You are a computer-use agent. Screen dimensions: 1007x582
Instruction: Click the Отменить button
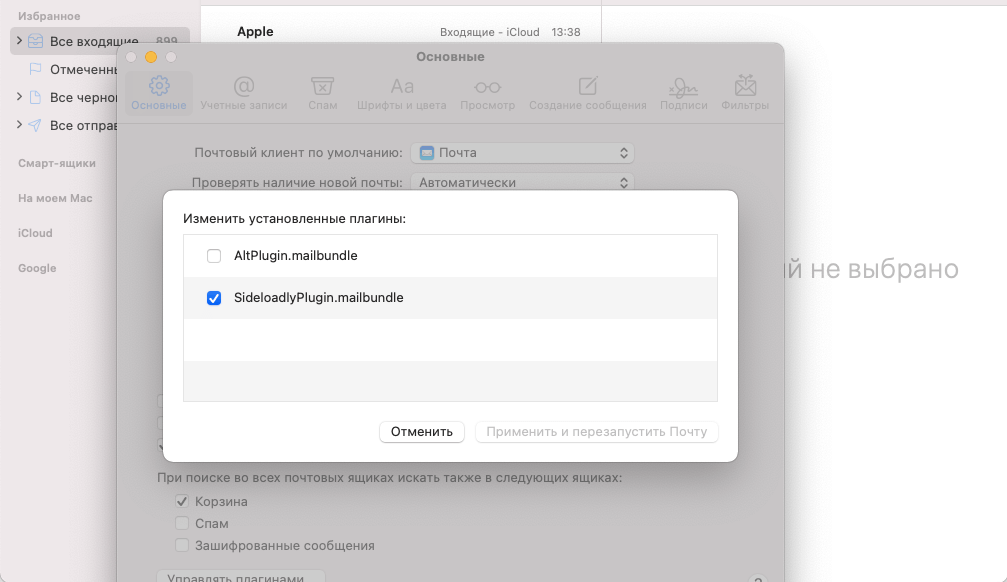click(422, 432)
